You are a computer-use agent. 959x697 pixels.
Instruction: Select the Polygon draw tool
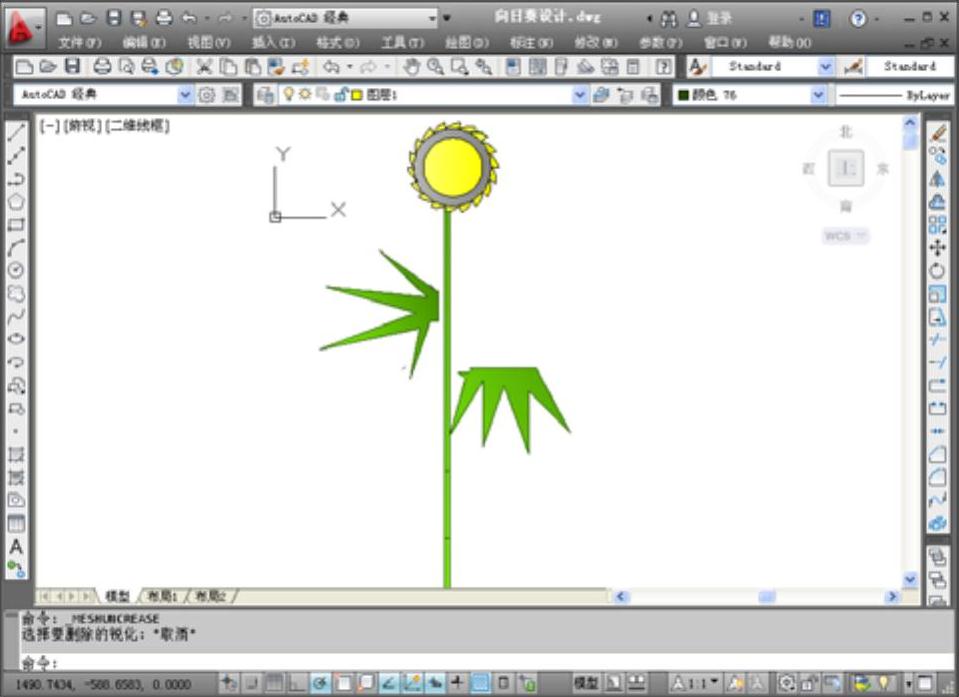pyautogui.click(x=16, y=201)
